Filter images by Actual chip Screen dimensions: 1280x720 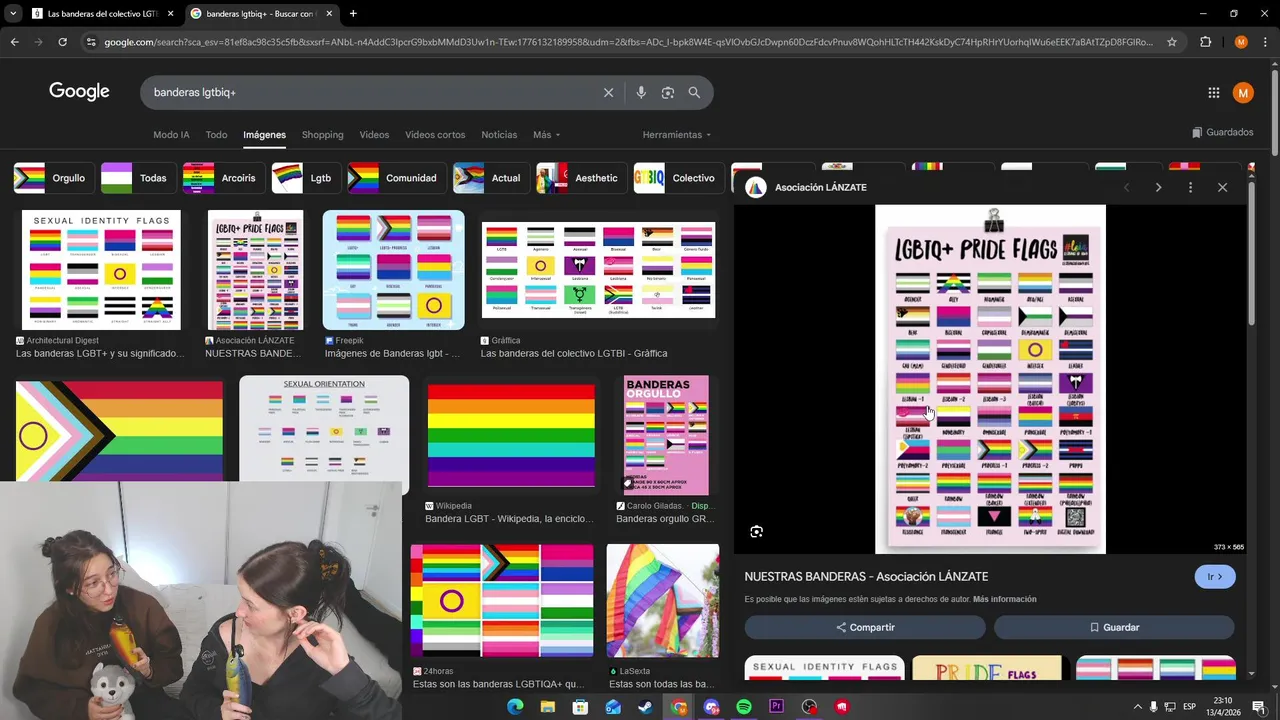tap(490, 178)
